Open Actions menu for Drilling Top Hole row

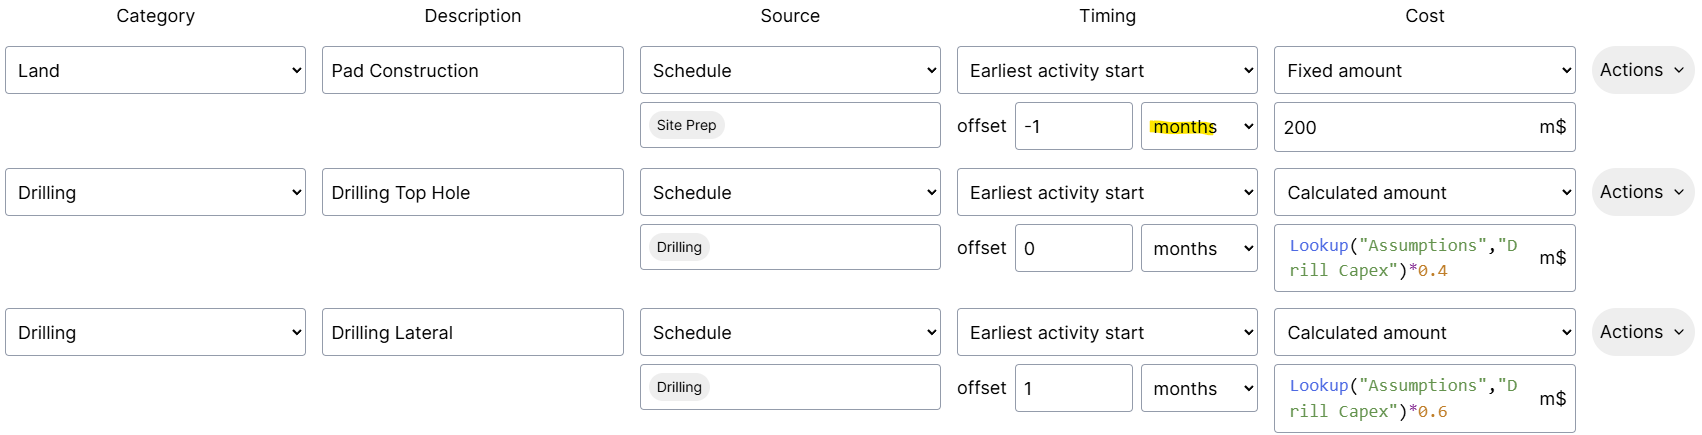(1641, 192)
